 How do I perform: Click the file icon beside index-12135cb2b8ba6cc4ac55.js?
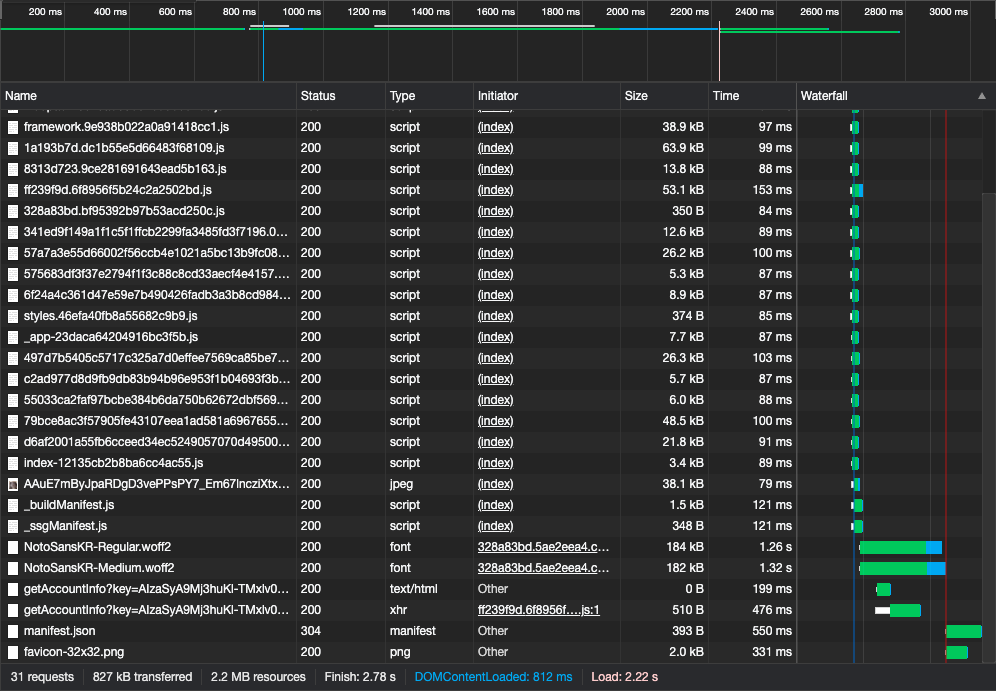click(x=13, y=463)
